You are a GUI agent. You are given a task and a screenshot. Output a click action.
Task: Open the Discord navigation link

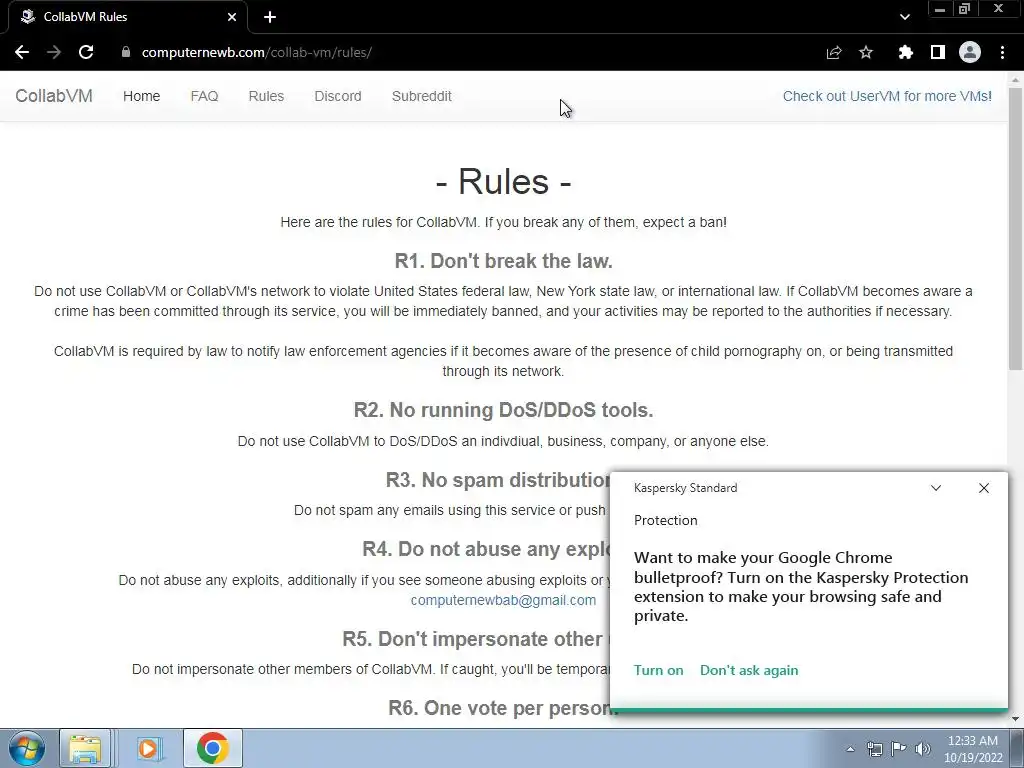point(338,96)
